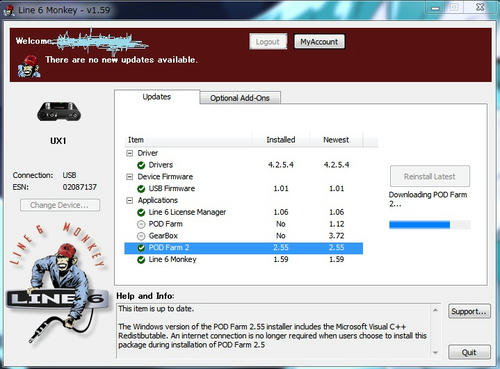Screen dimensions: 500x369
Task: Click the Newest column header
Action: [336, 140]
